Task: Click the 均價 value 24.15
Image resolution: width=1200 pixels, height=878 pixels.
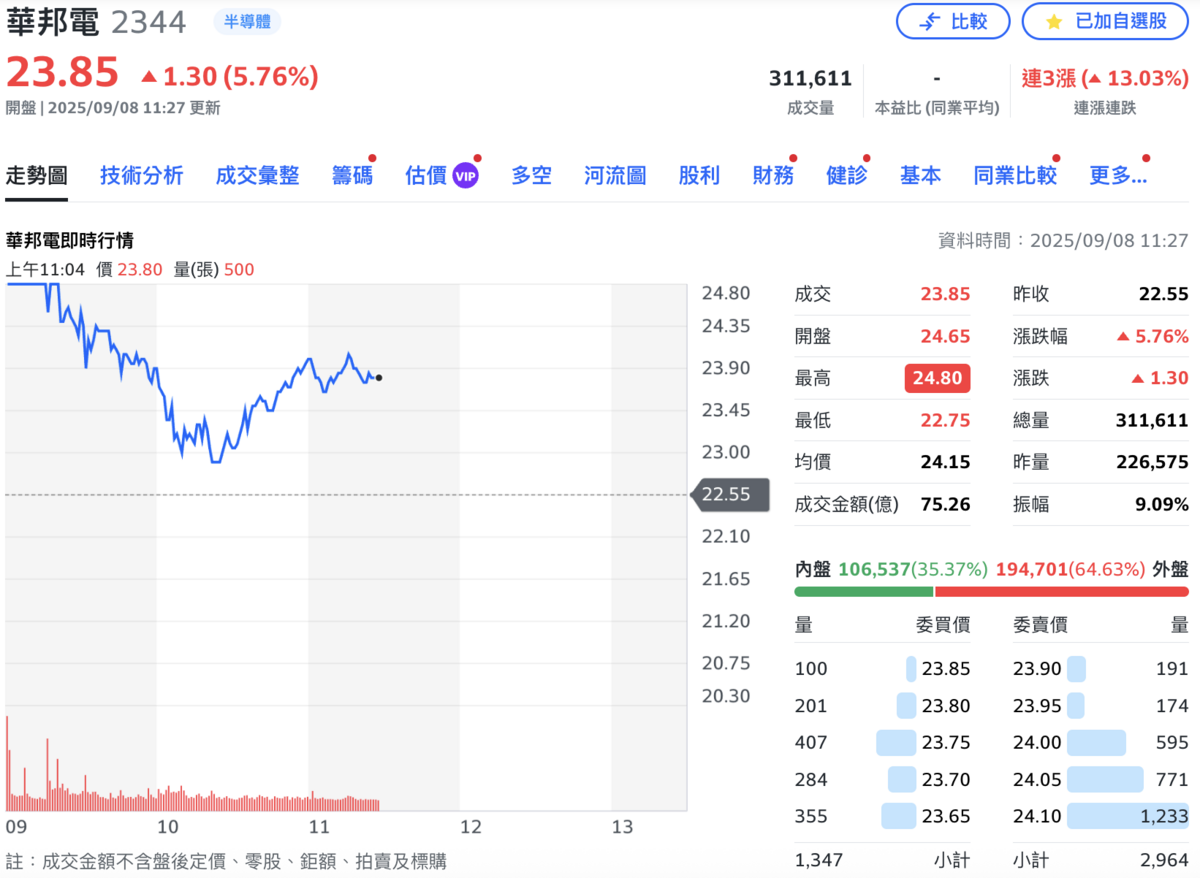Action: click(945, 462)
